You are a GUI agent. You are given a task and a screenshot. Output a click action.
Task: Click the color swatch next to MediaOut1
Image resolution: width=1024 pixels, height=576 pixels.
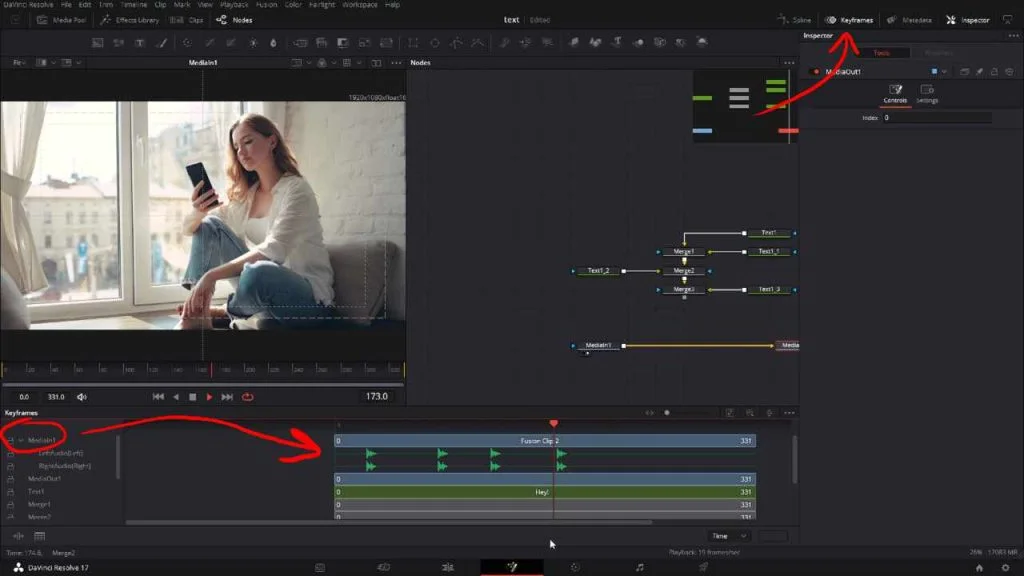click(936, 72)
